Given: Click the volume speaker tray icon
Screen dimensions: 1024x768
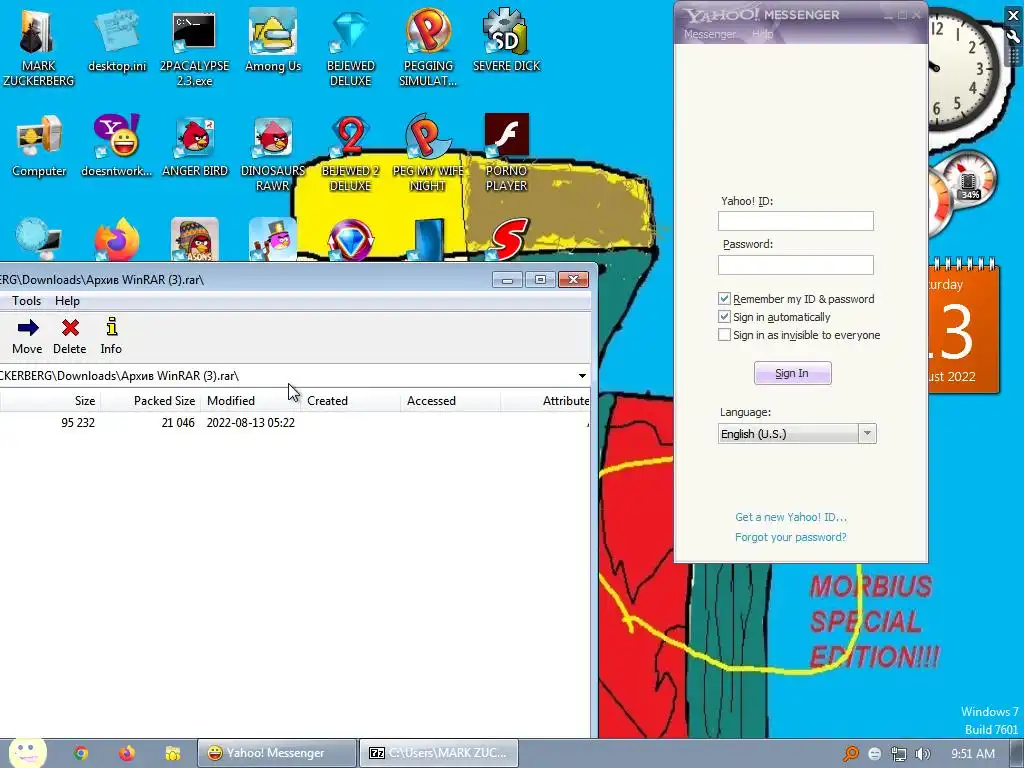Looking at the screenshot, I should (x=923, y=754).
